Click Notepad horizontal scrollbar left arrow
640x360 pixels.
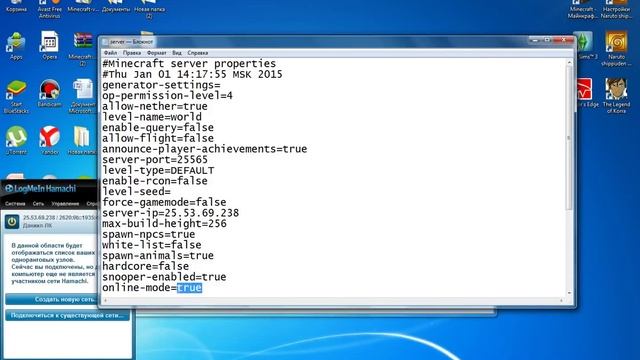(x=106, y=301)
